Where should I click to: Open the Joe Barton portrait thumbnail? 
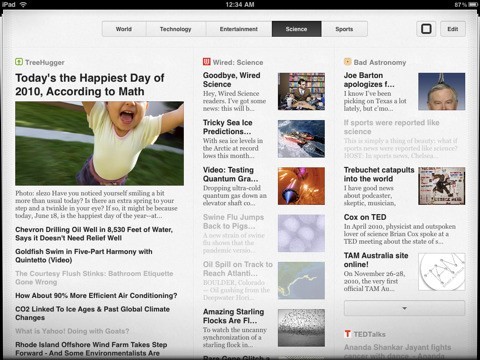[x=442, y=91]
